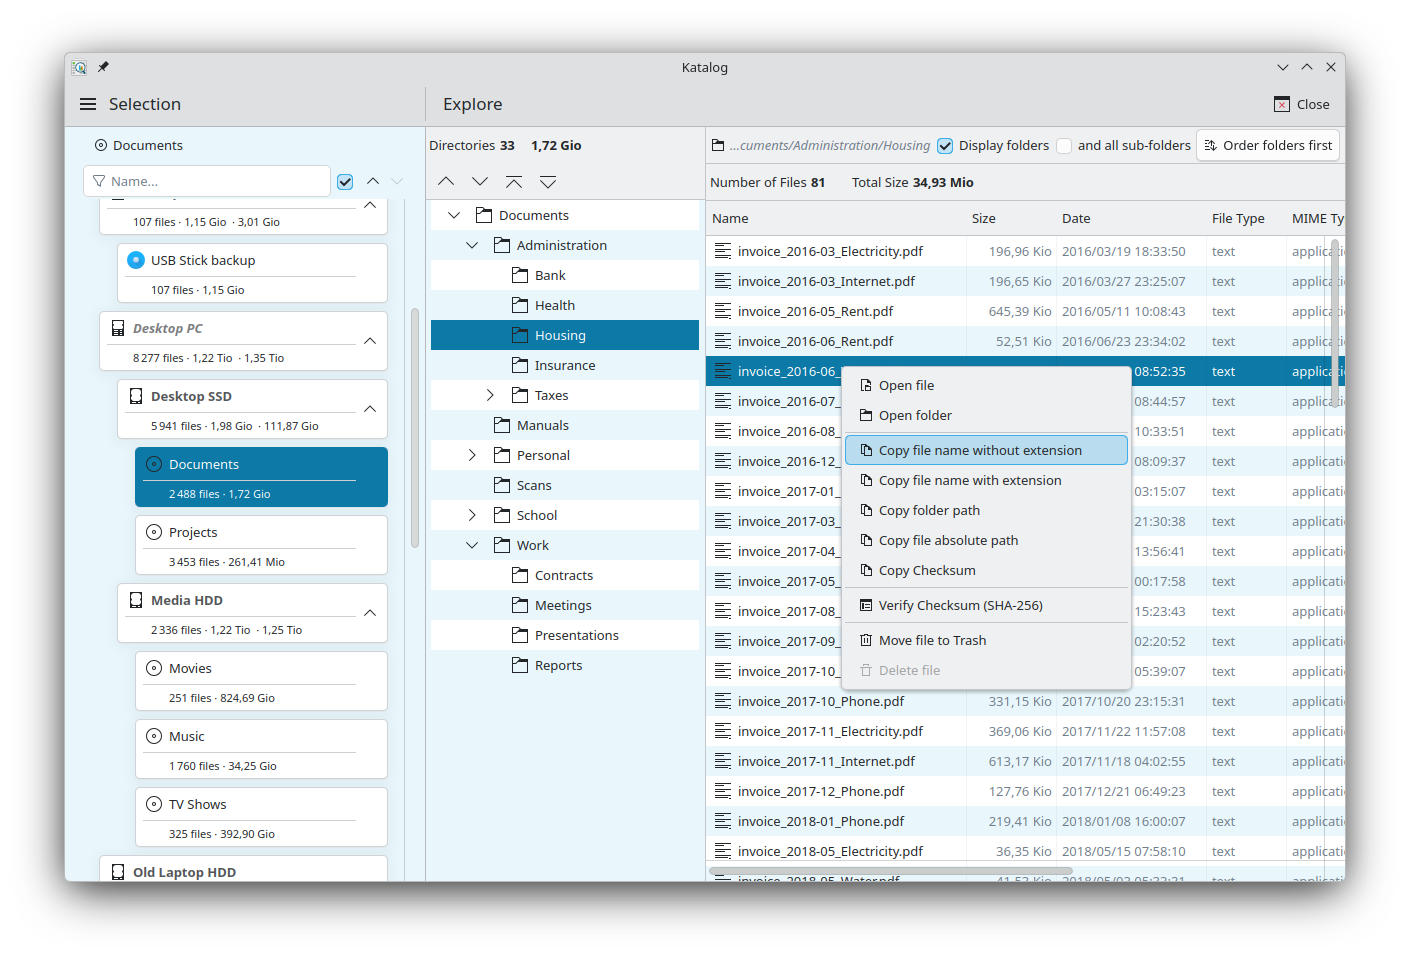Image resolution: width=1410 pixels, height=958 pixels.
Task: Toggle Order folders first button
Action: pos(1268,145)
